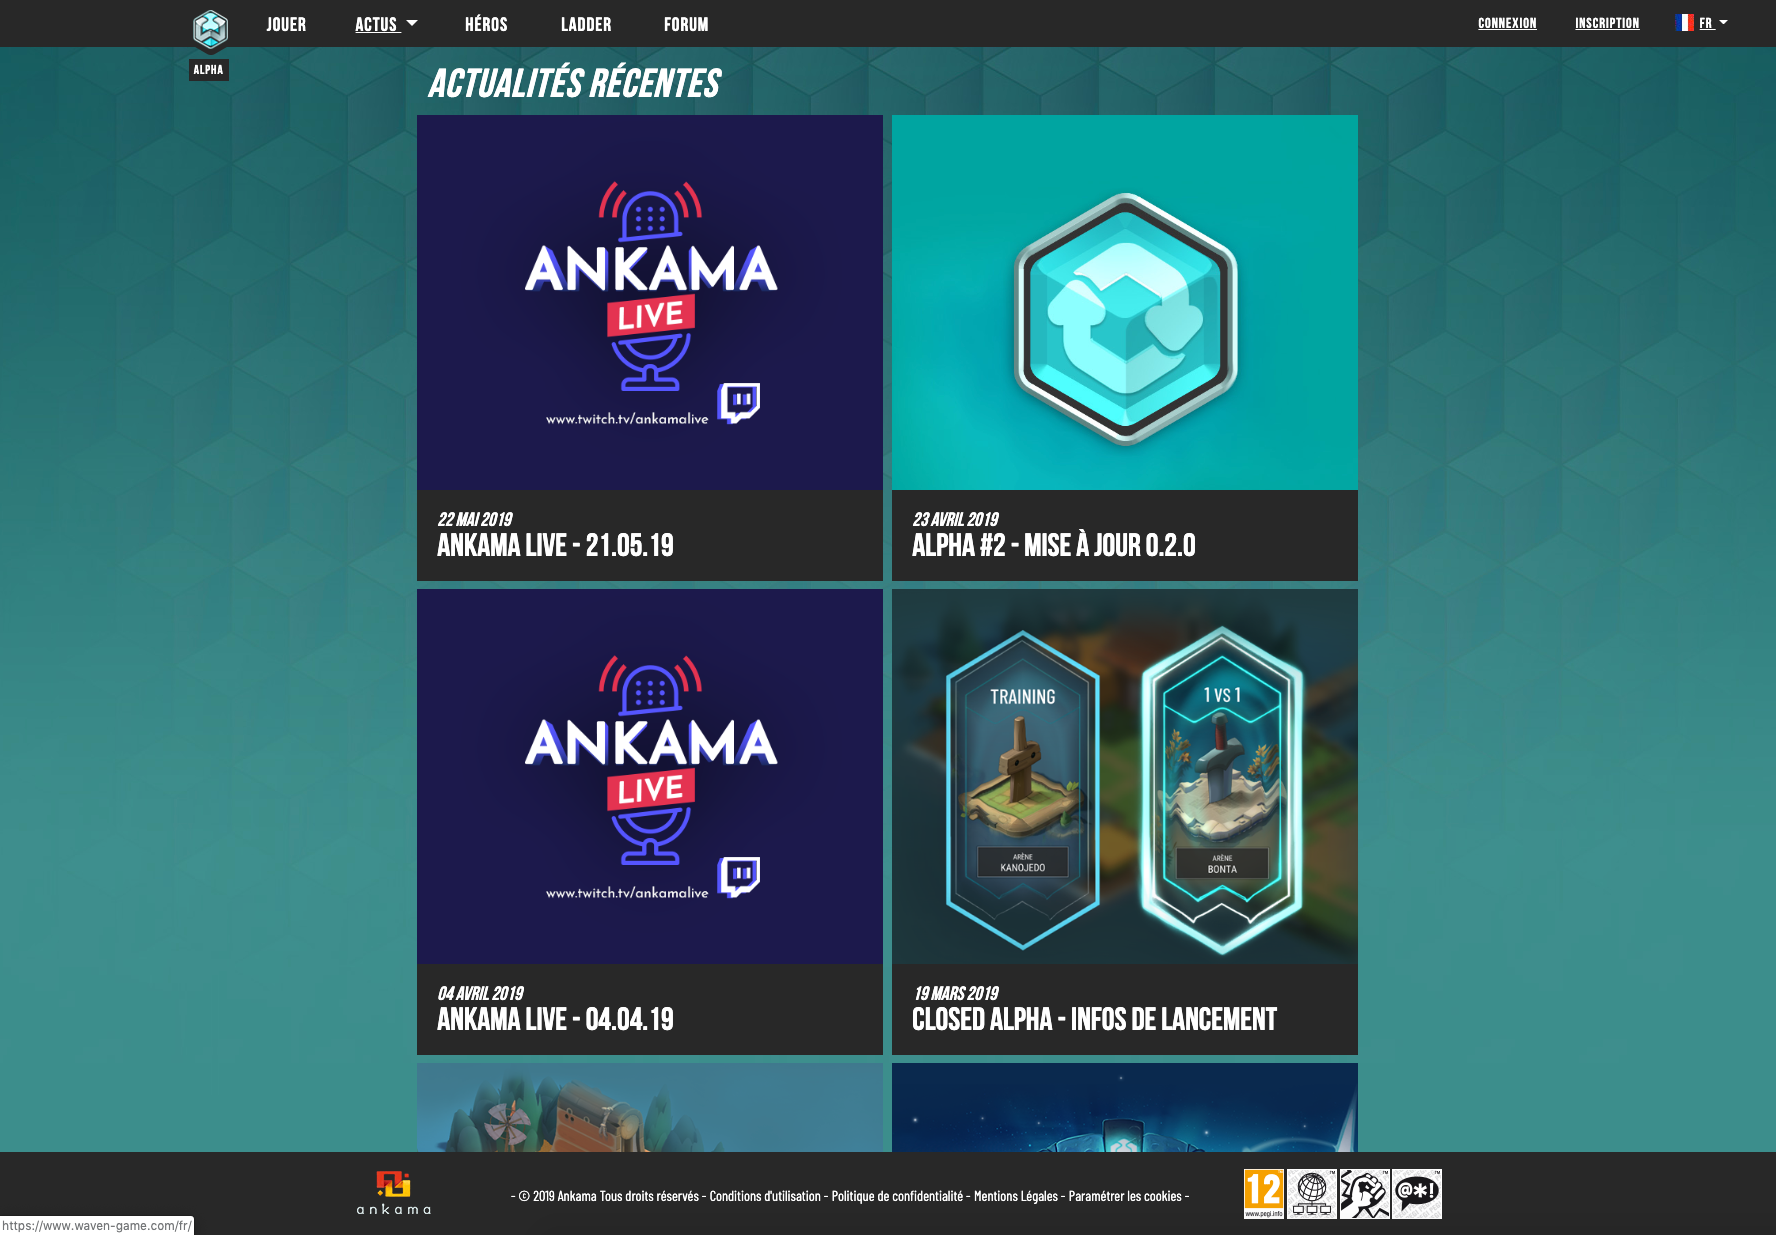Screen dimensions: 1776x1235
Task: Navigate to the FORUM
Action: coord(686,24)
